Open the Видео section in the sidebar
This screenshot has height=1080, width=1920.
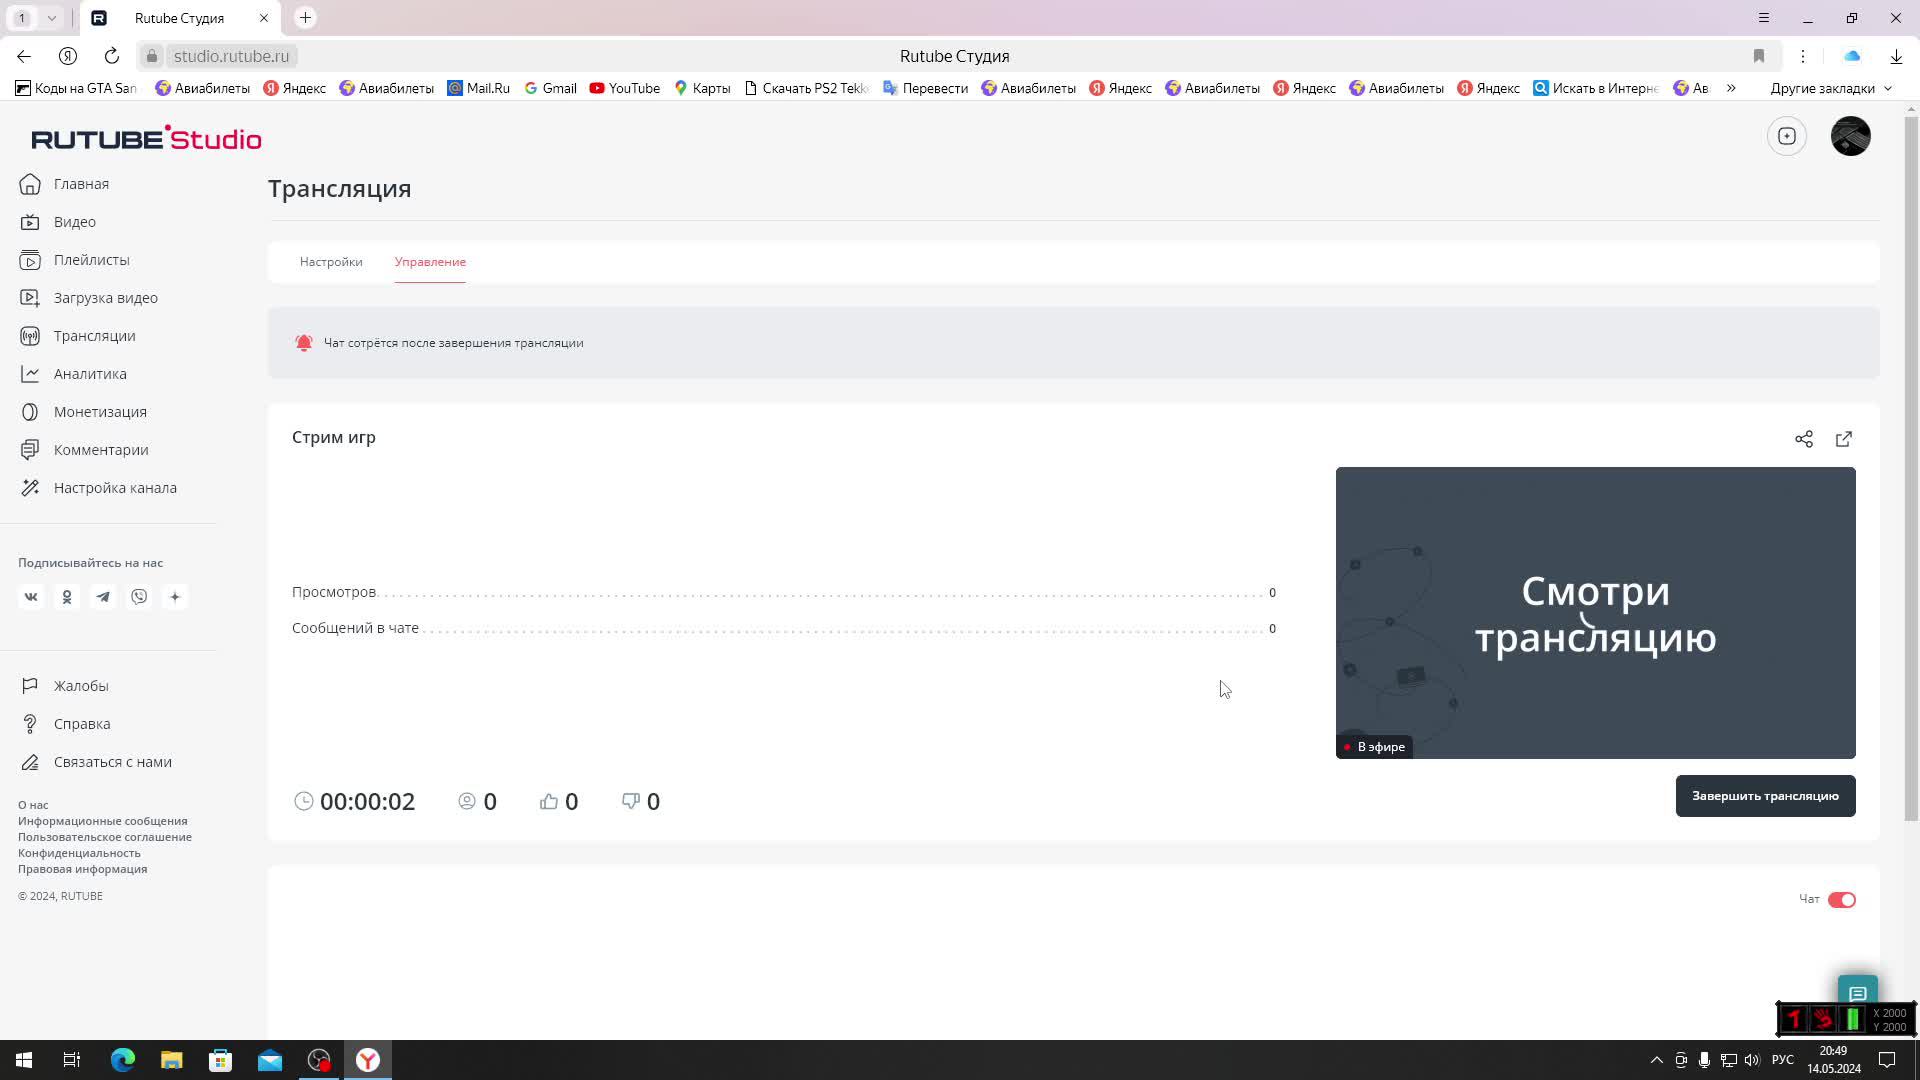point(58,222)
